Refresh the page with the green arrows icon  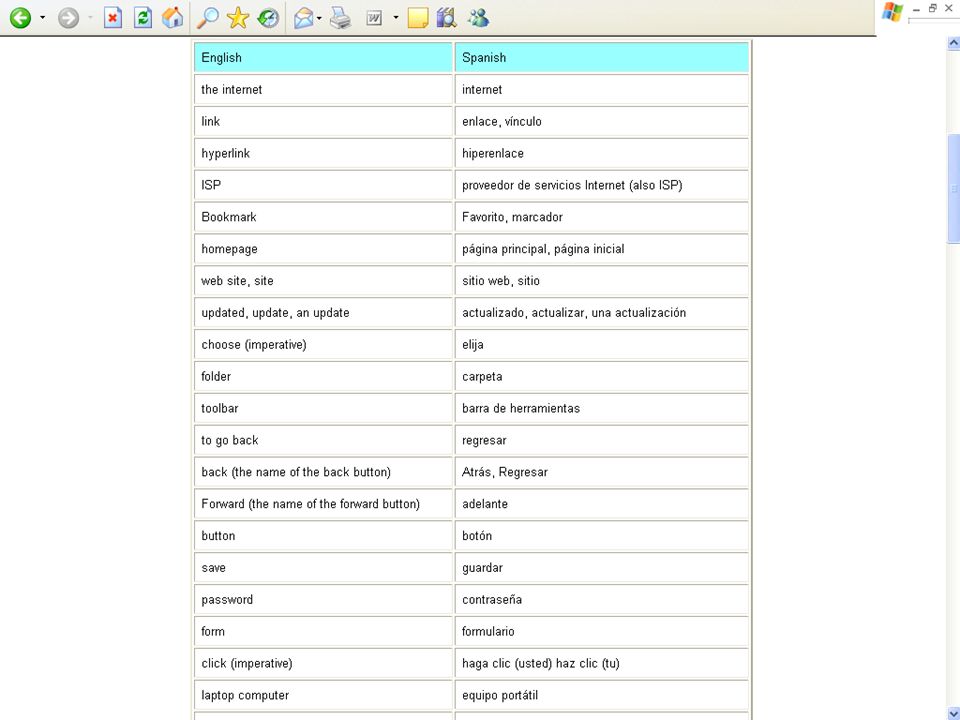[143, 18]
